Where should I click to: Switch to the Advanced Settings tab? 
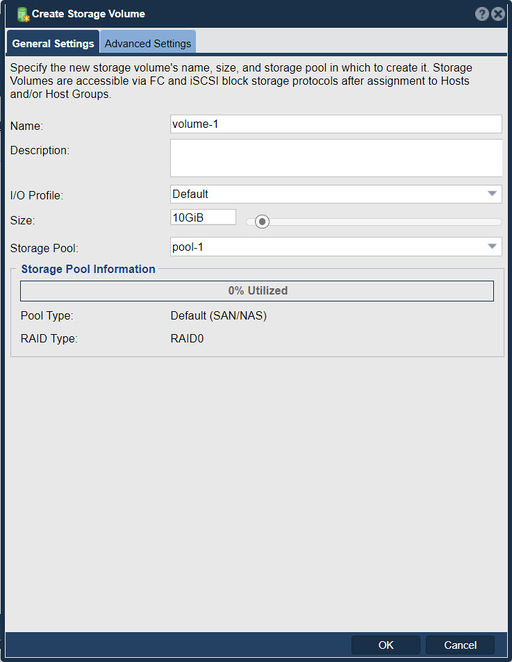[148, 43]
